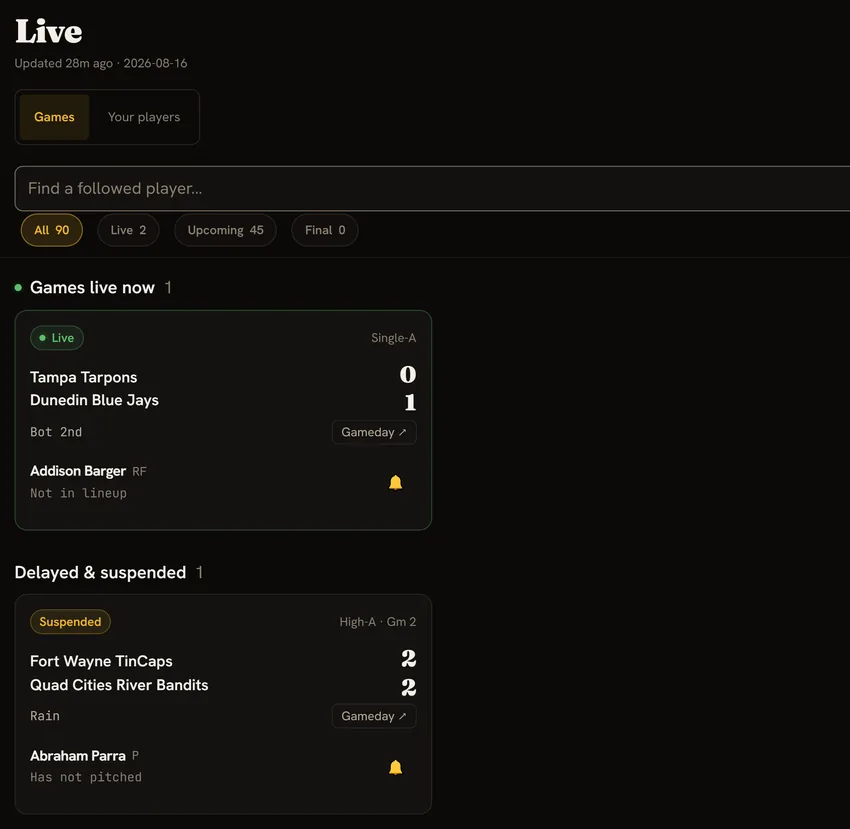Click the Live page title
The image size is (850, 829).
(49, 31)
